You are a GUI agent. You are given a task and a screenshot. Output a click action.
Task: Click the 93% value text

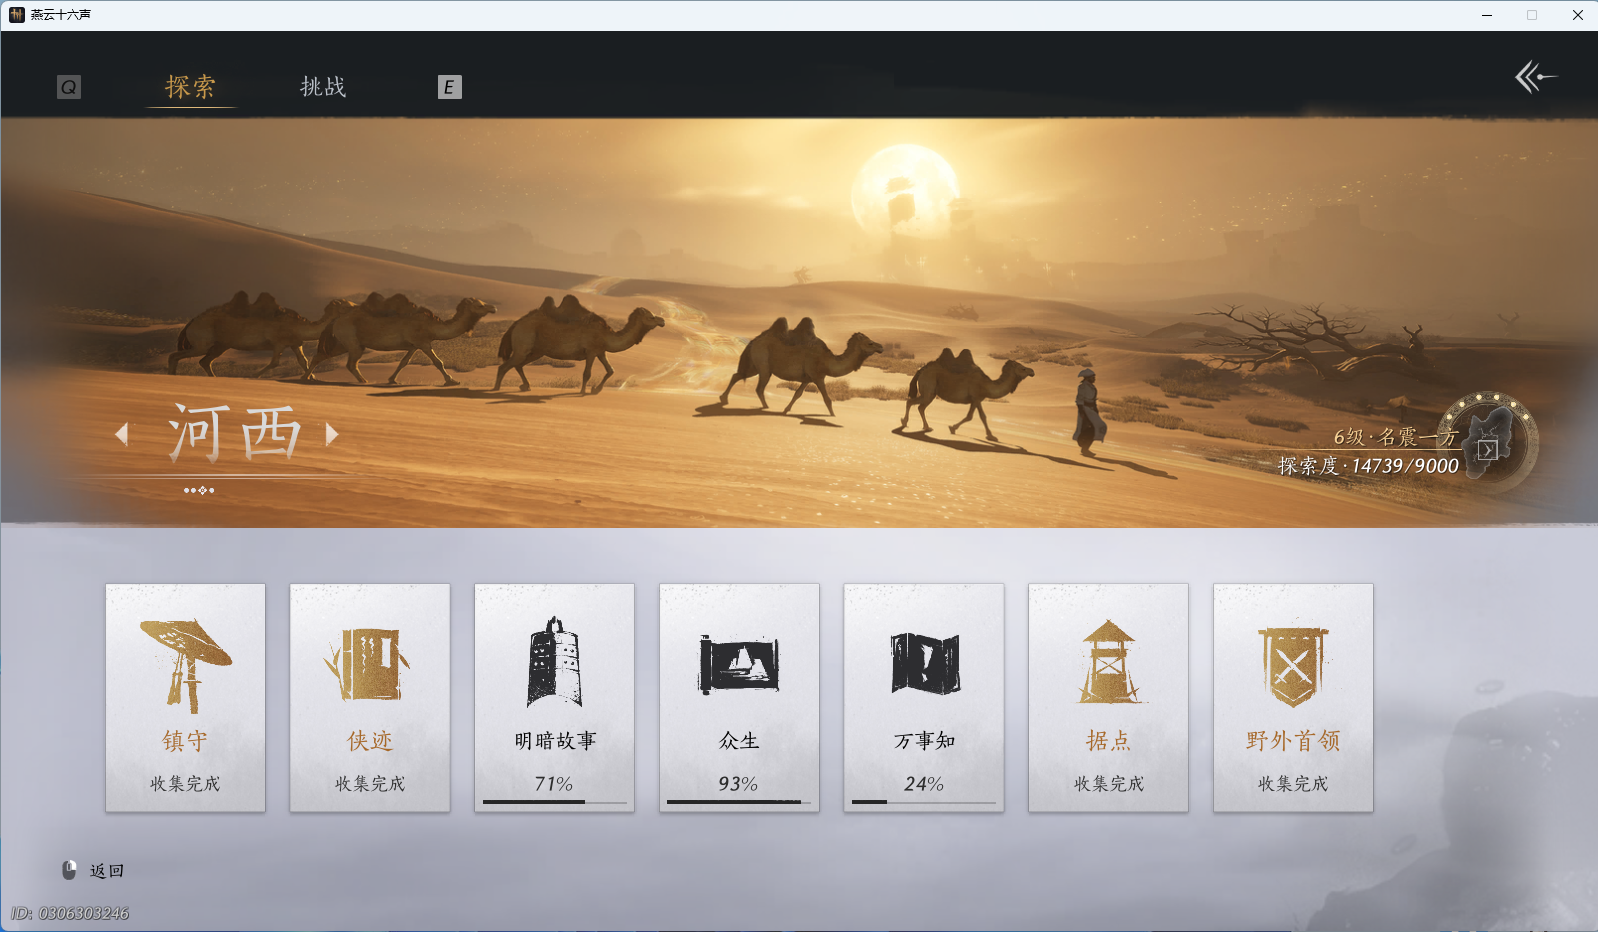click(739, 784)
